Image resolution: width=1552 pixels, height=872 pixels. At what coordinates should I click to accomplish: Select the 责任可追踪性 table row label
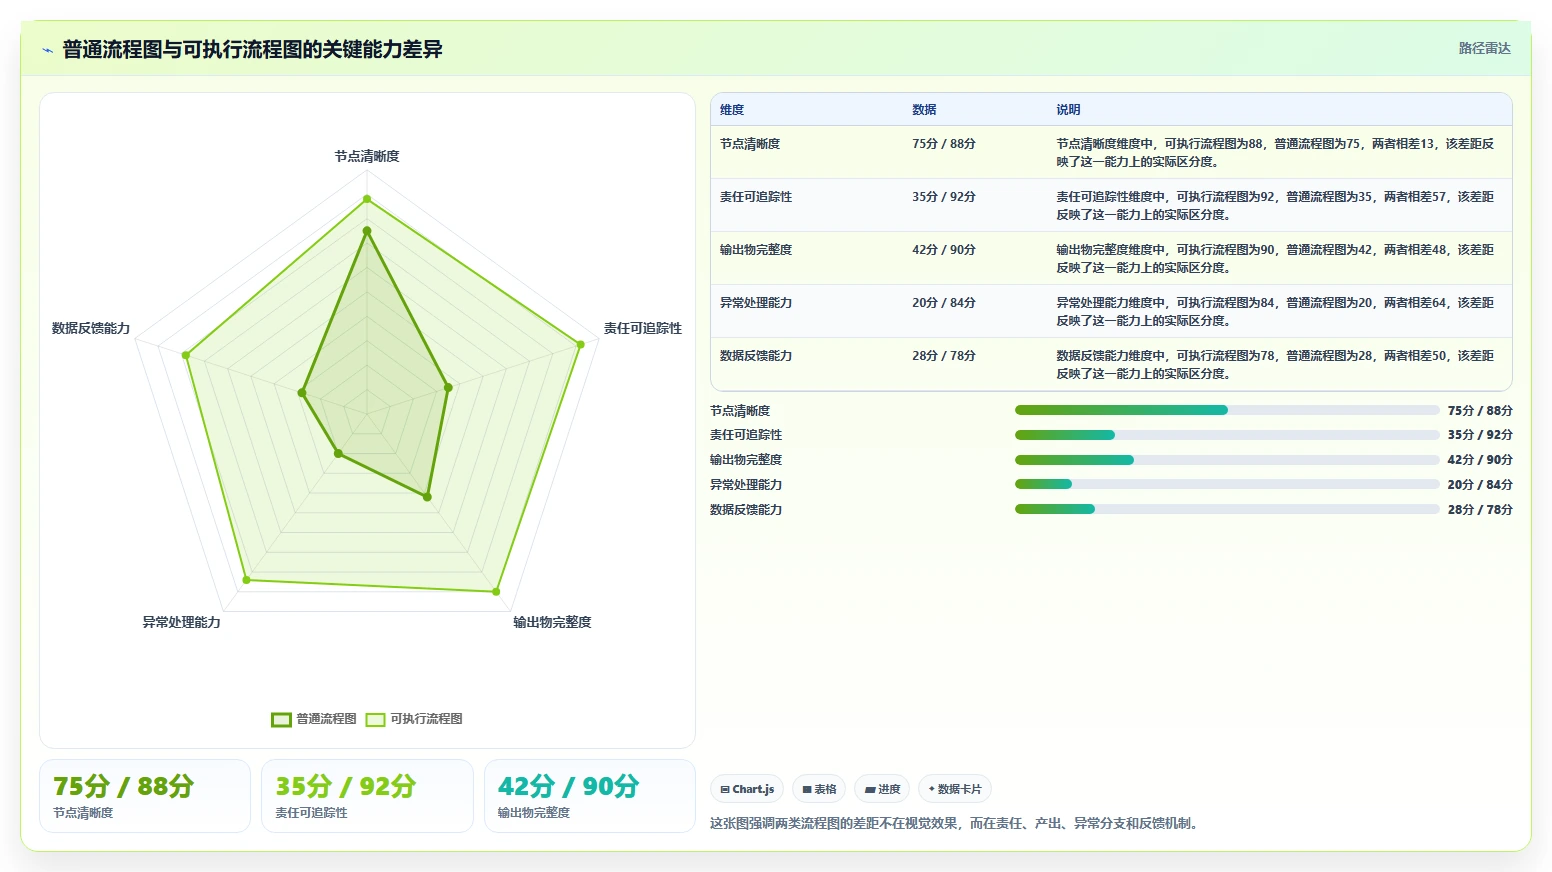coord(756,197)
